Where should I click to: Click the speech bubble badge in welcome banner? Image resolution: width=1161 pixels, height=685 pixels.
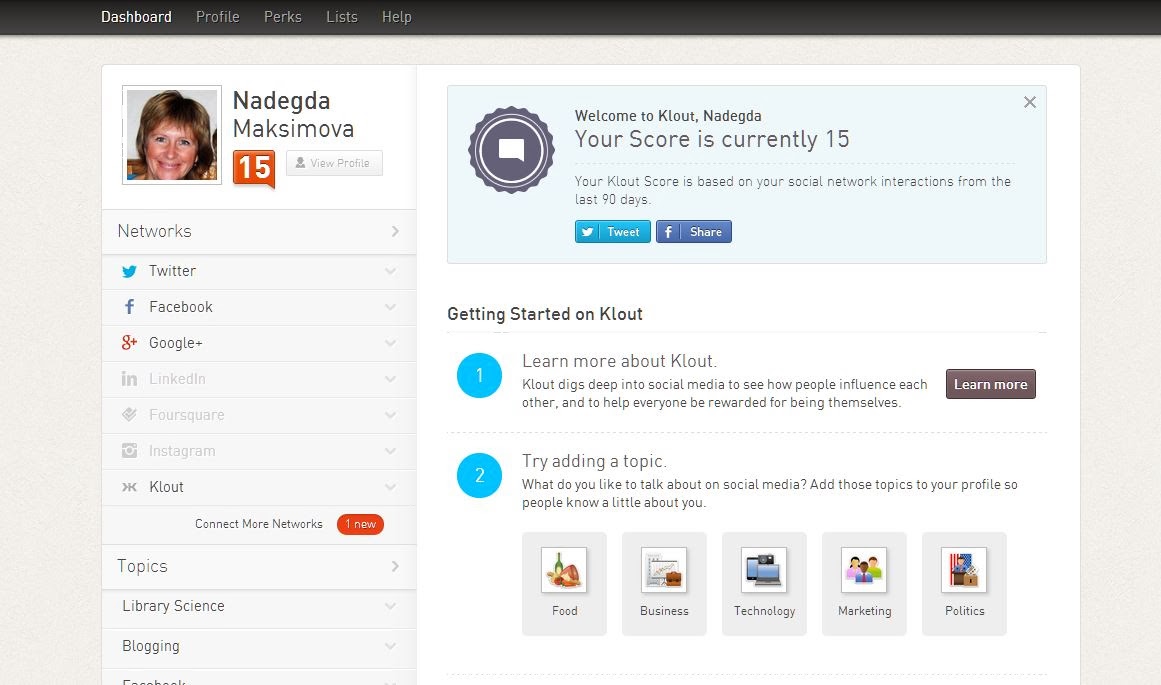point(511,150)
